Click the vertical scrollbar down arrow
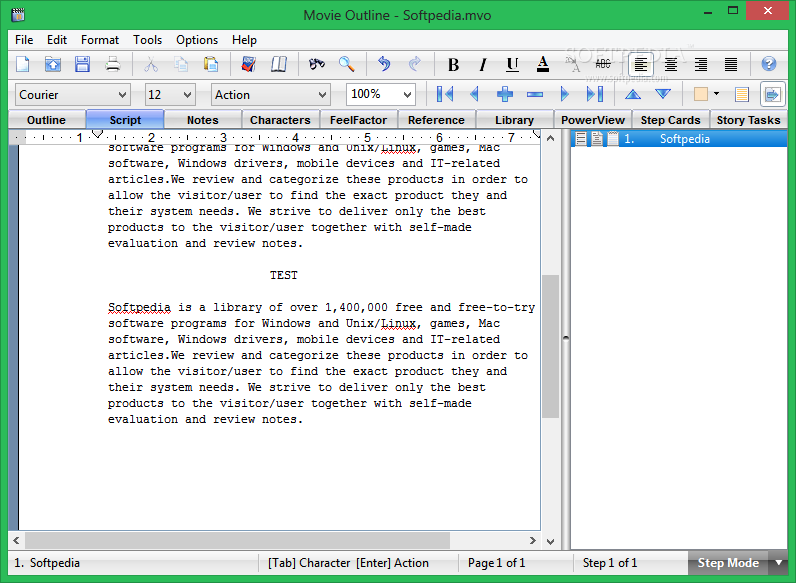 [550, 541]
